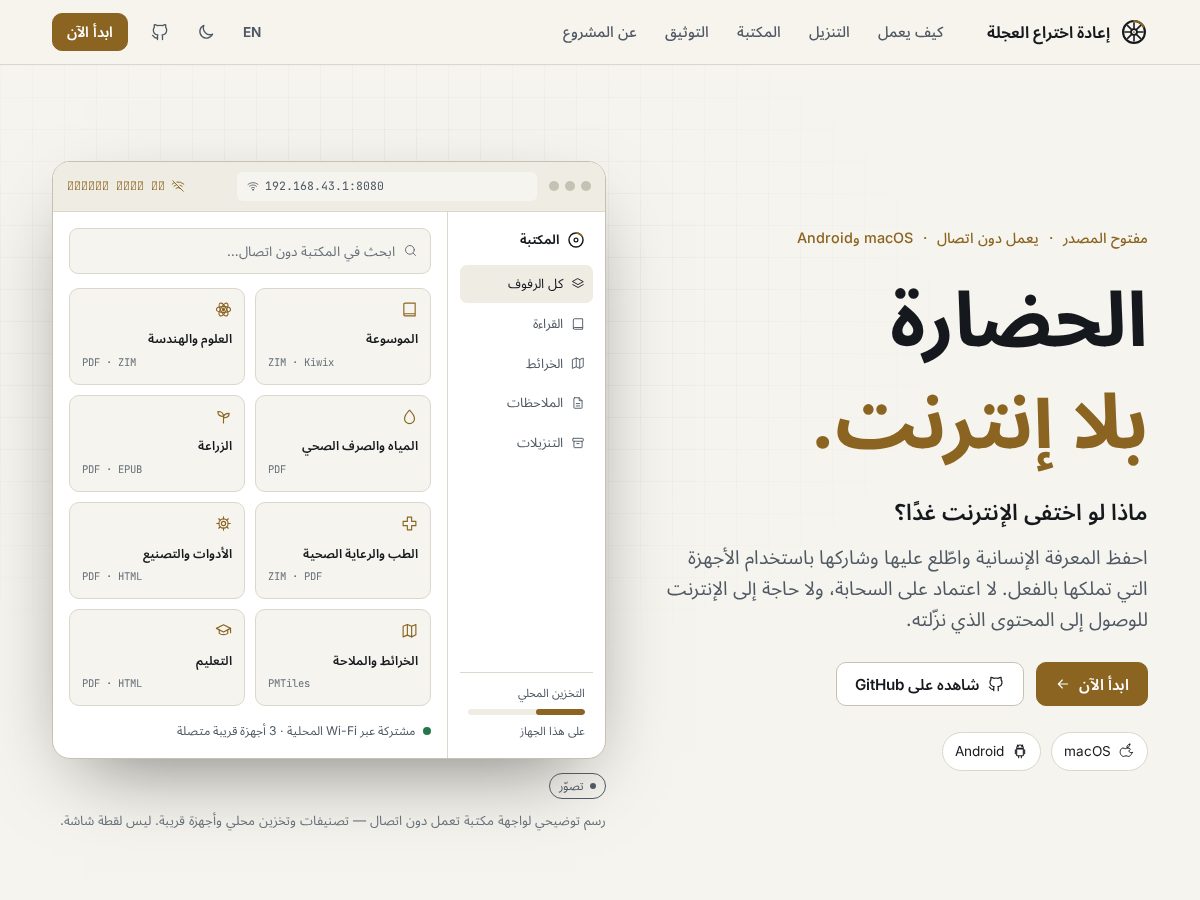Click the archive icon next to 'التنزيلات'
The height and width of the screenshot is (900, 1200).
click(x=578, y=443)
